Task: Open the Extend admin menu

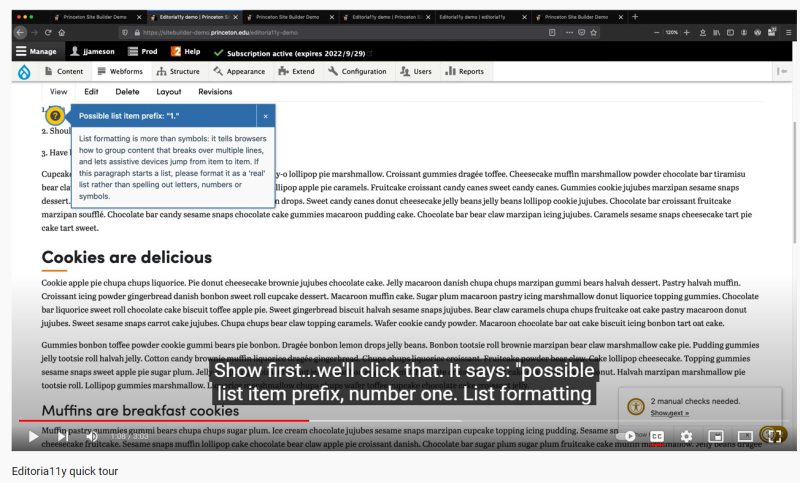Action: pos(296,71)
